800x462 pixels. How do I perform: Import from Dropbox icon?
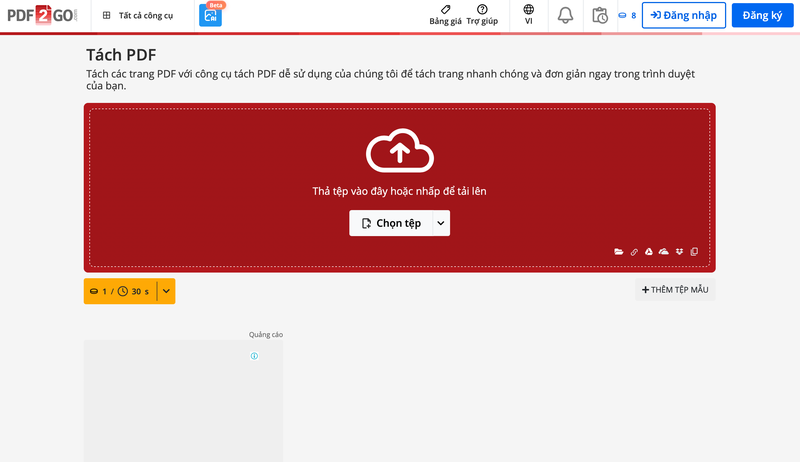679,251
